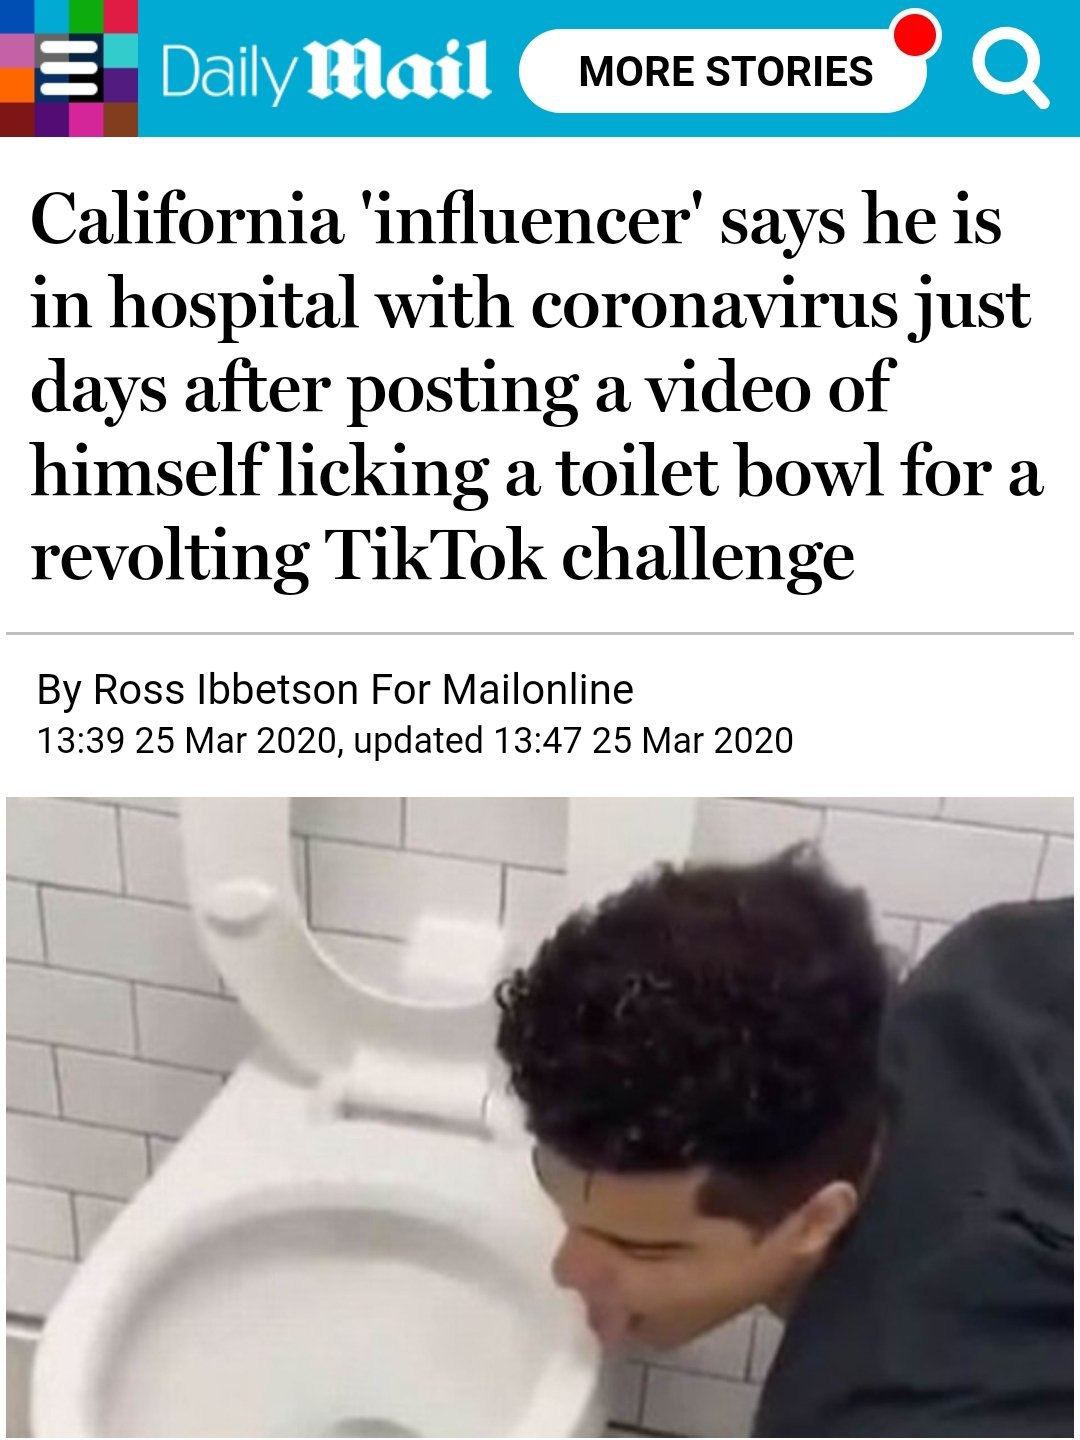The height and width of the screenshot is (1440, 1080).
Task: Click the horizontal divider under the headline
Action: (x=540, y=633)
